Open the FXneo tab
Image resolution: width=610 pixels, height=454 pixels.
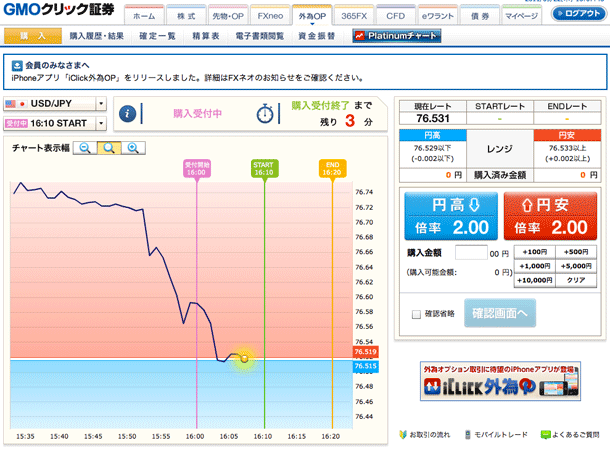click(x=270, y=16)
